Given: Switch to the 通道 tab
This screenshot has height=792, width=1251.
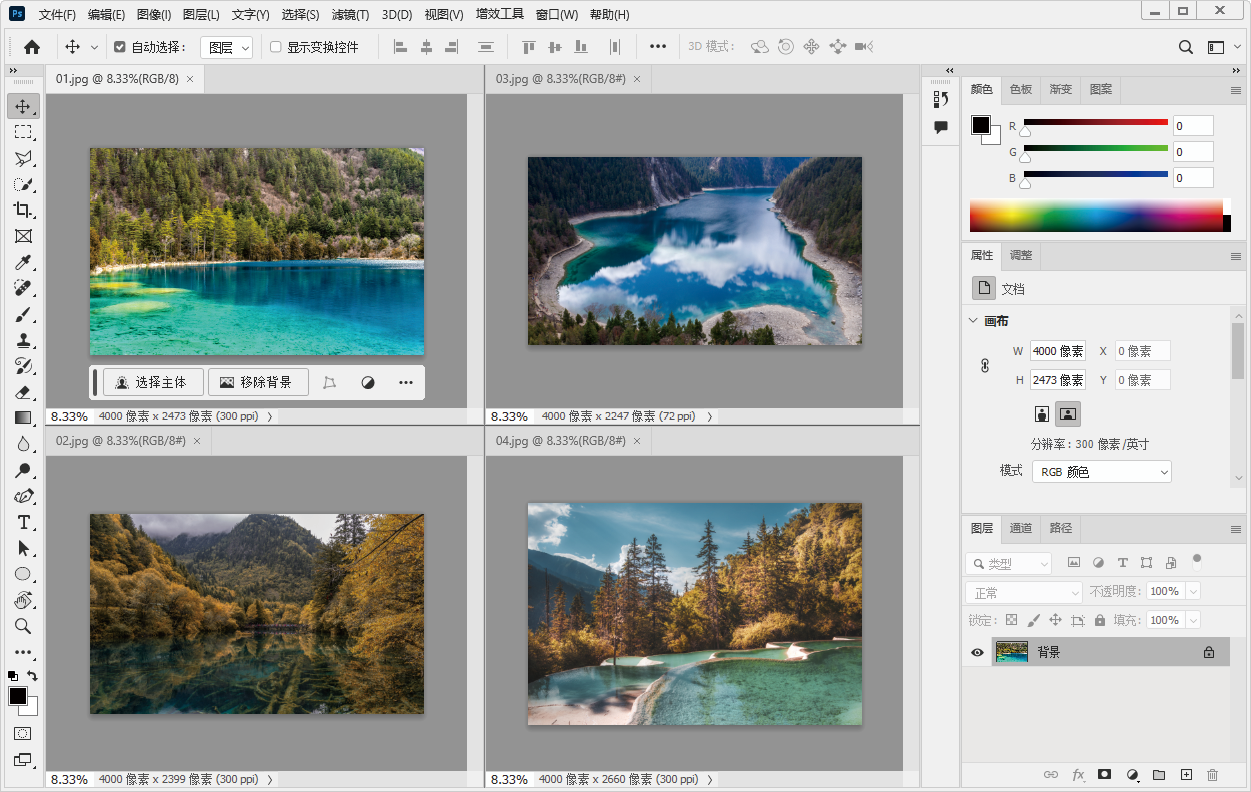Looking at the screenshot, I should [1020, 528].
